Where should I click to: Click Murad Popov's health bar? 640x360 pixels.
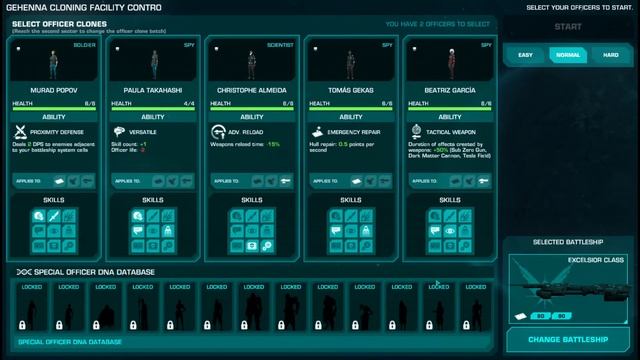click(x=54, y=109)
